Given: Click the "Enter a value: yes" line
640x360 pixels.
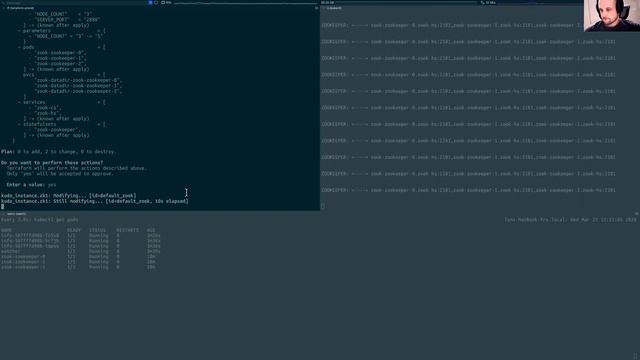Looking at the screenshot, I should (x=31, y=184).
